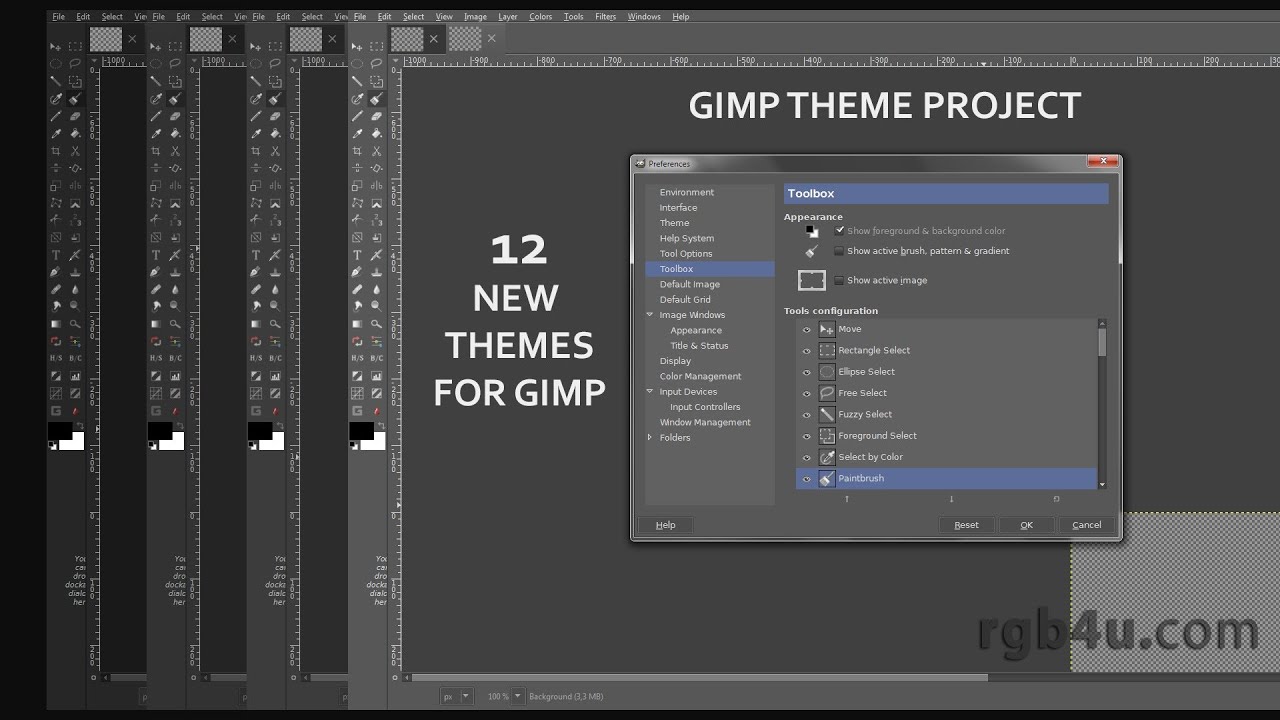Toggle visibility eye for Move tool

(x=807, y=329)
